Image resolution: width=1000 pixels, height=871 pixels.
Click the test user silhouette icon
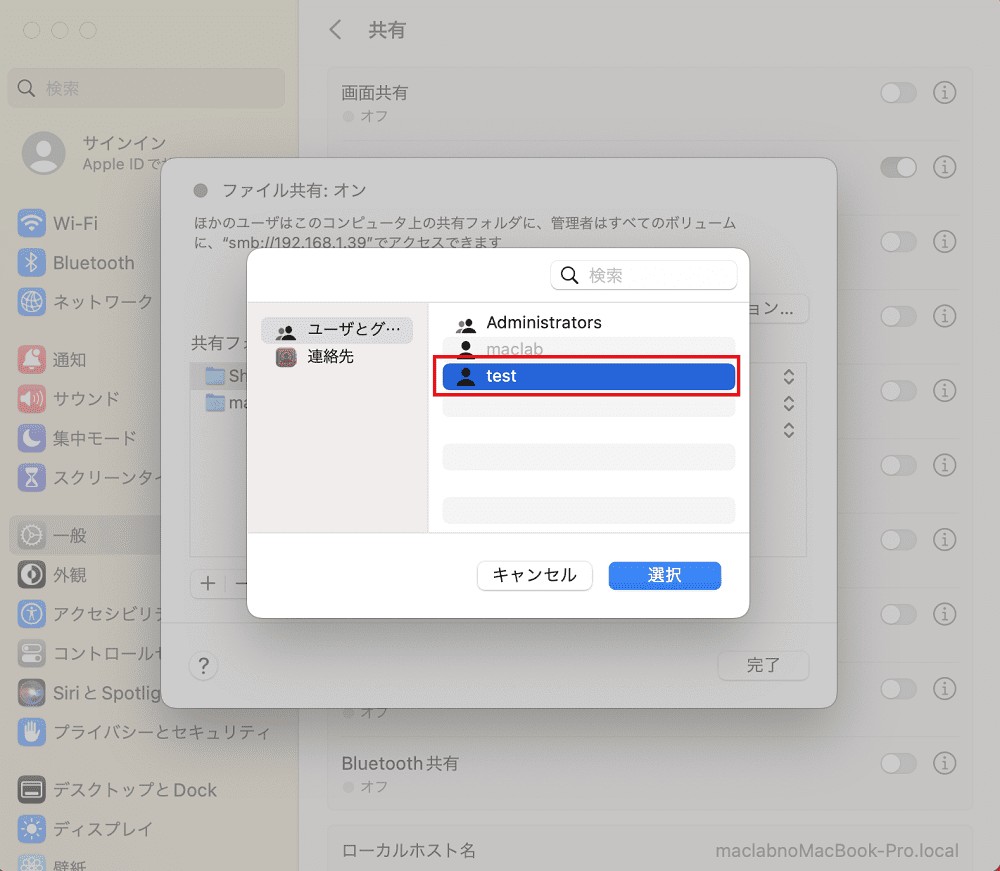(466, 377)
